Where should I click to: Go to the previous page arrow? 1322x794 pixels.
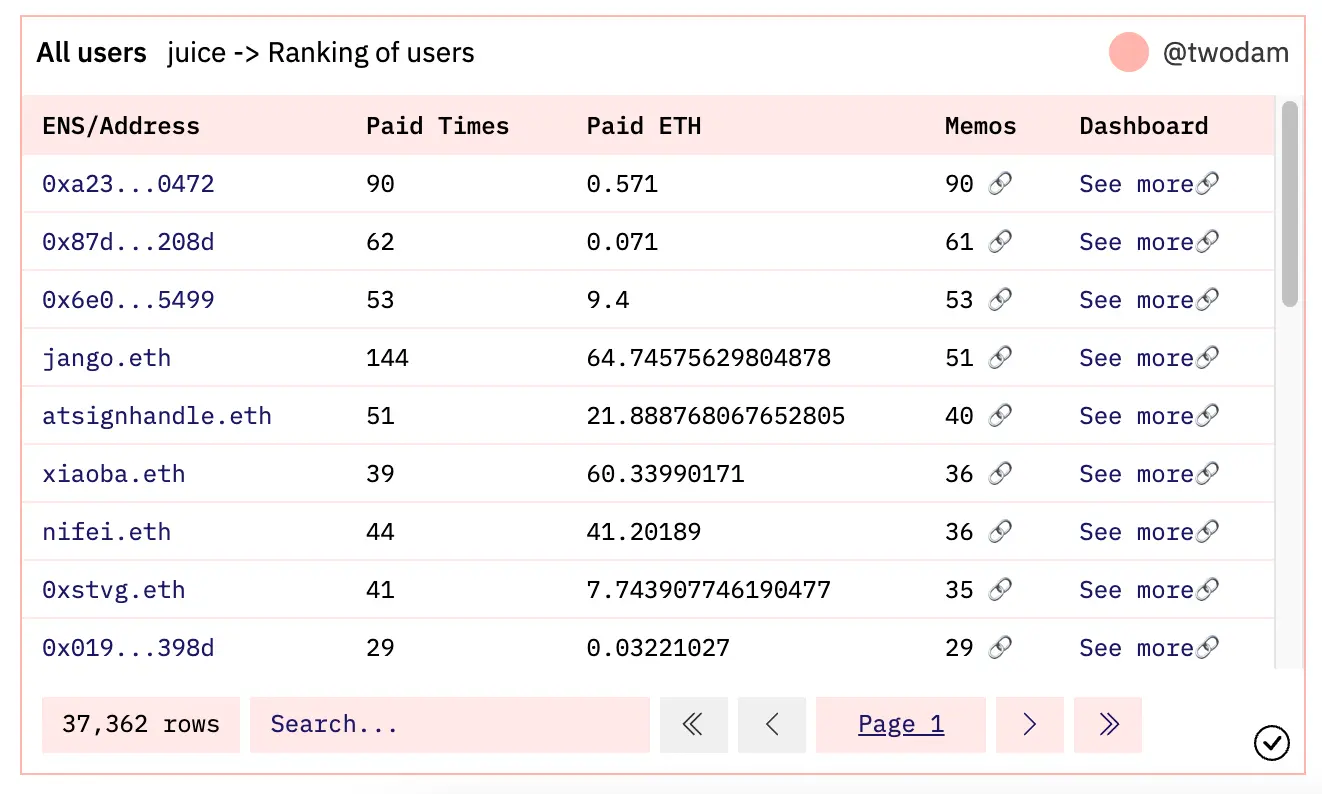pos(771,725)
